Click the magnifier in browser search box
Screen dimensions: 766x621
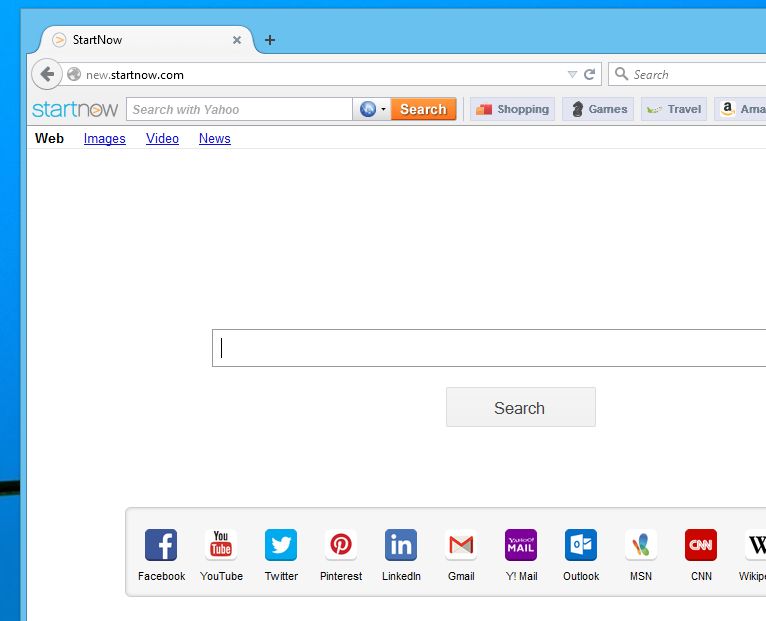(x=621, y=74)
